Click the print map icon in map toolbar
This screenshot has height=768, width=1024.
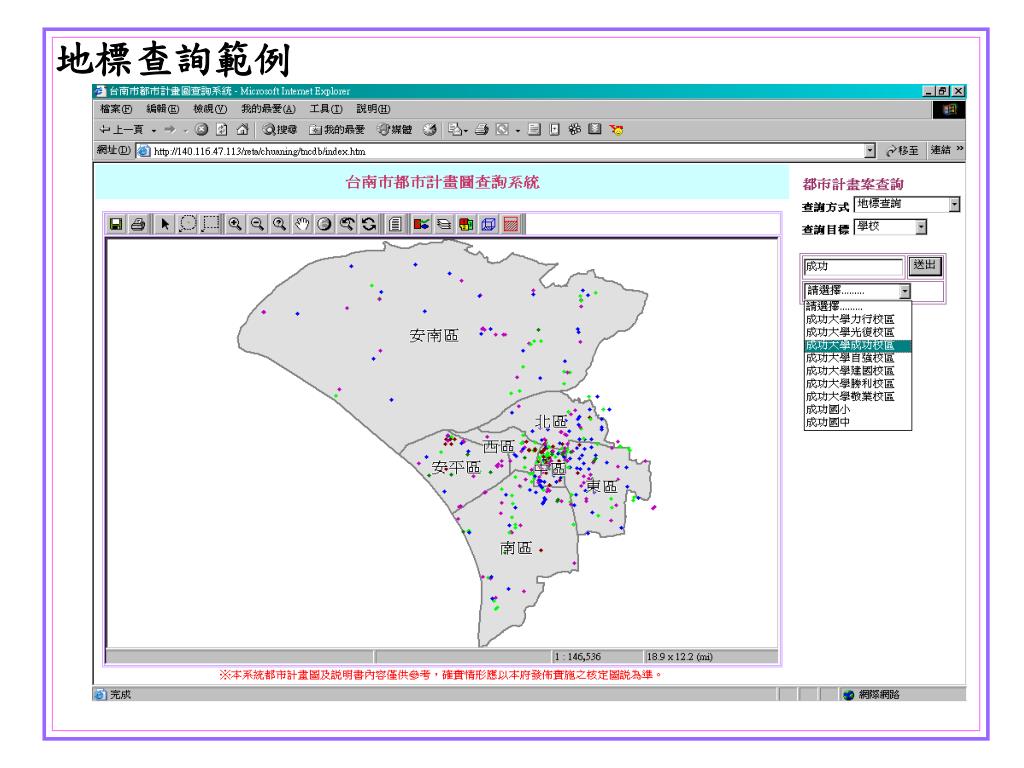point(138,225)
